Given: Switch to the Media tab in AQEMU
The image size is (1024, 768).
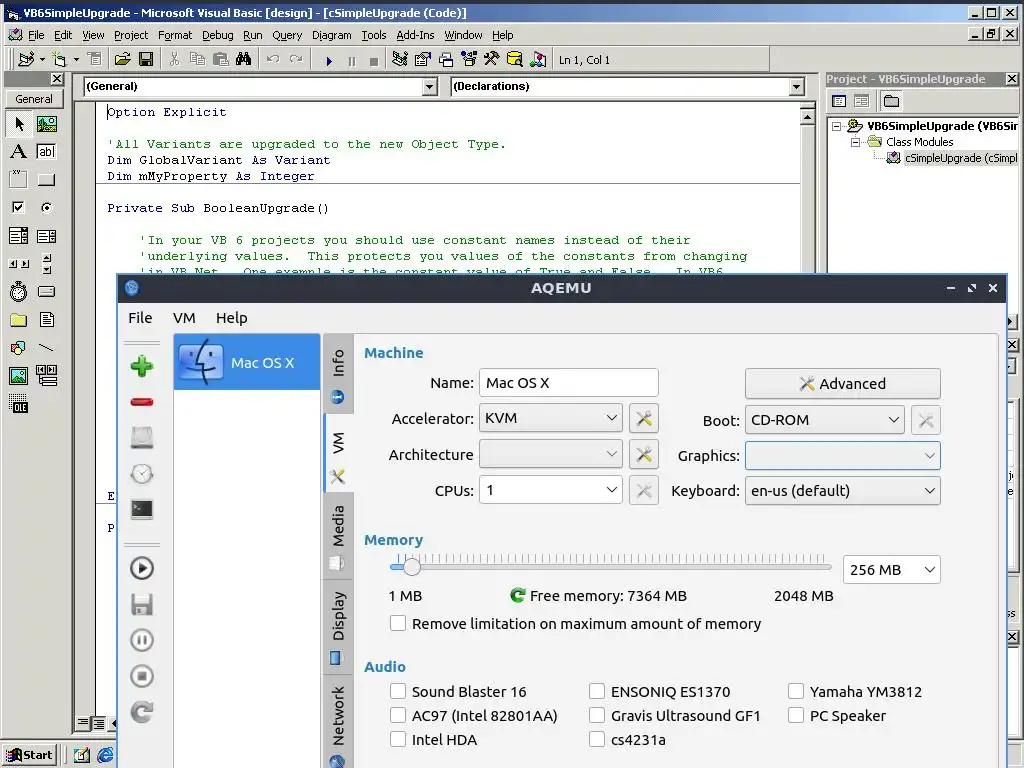Looking at the screenshot, I should (338, 537).
